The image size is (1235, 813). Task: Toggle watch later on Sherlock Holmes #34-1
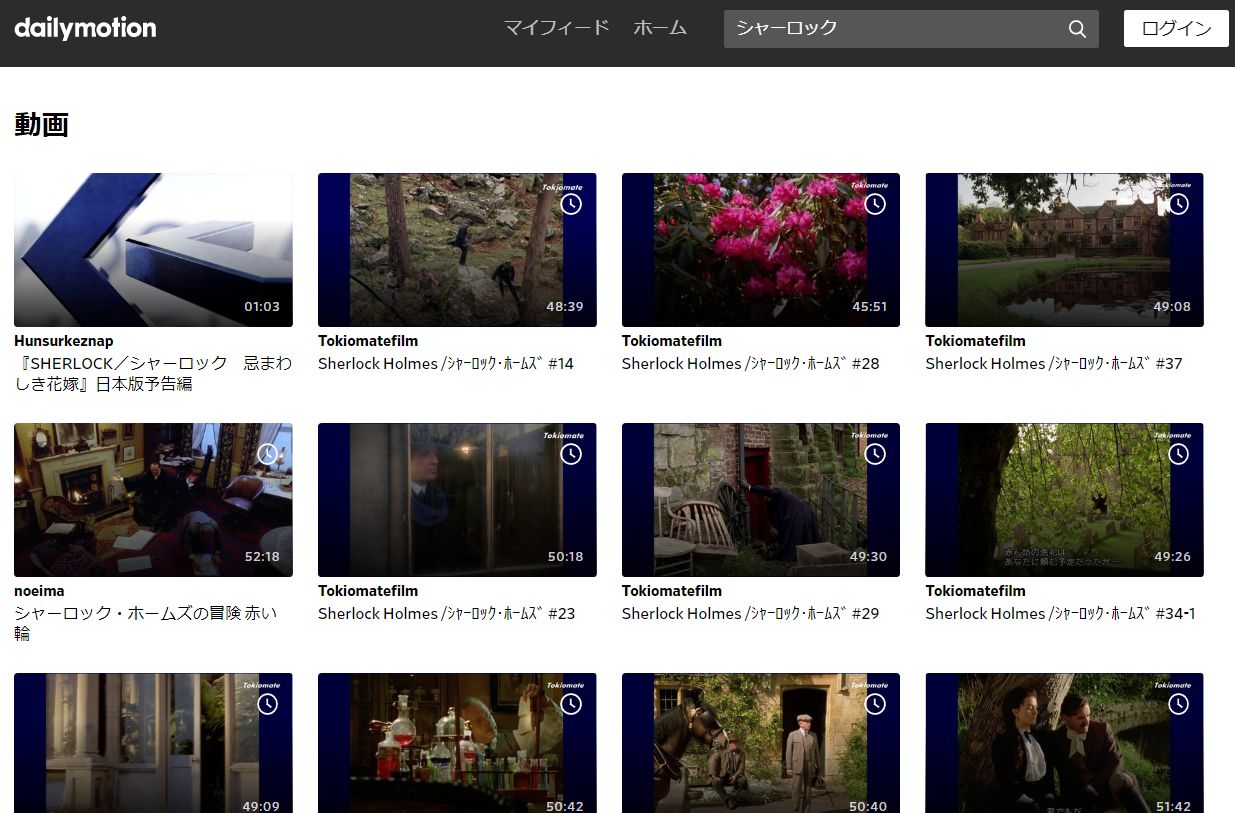click(1179, 454)
